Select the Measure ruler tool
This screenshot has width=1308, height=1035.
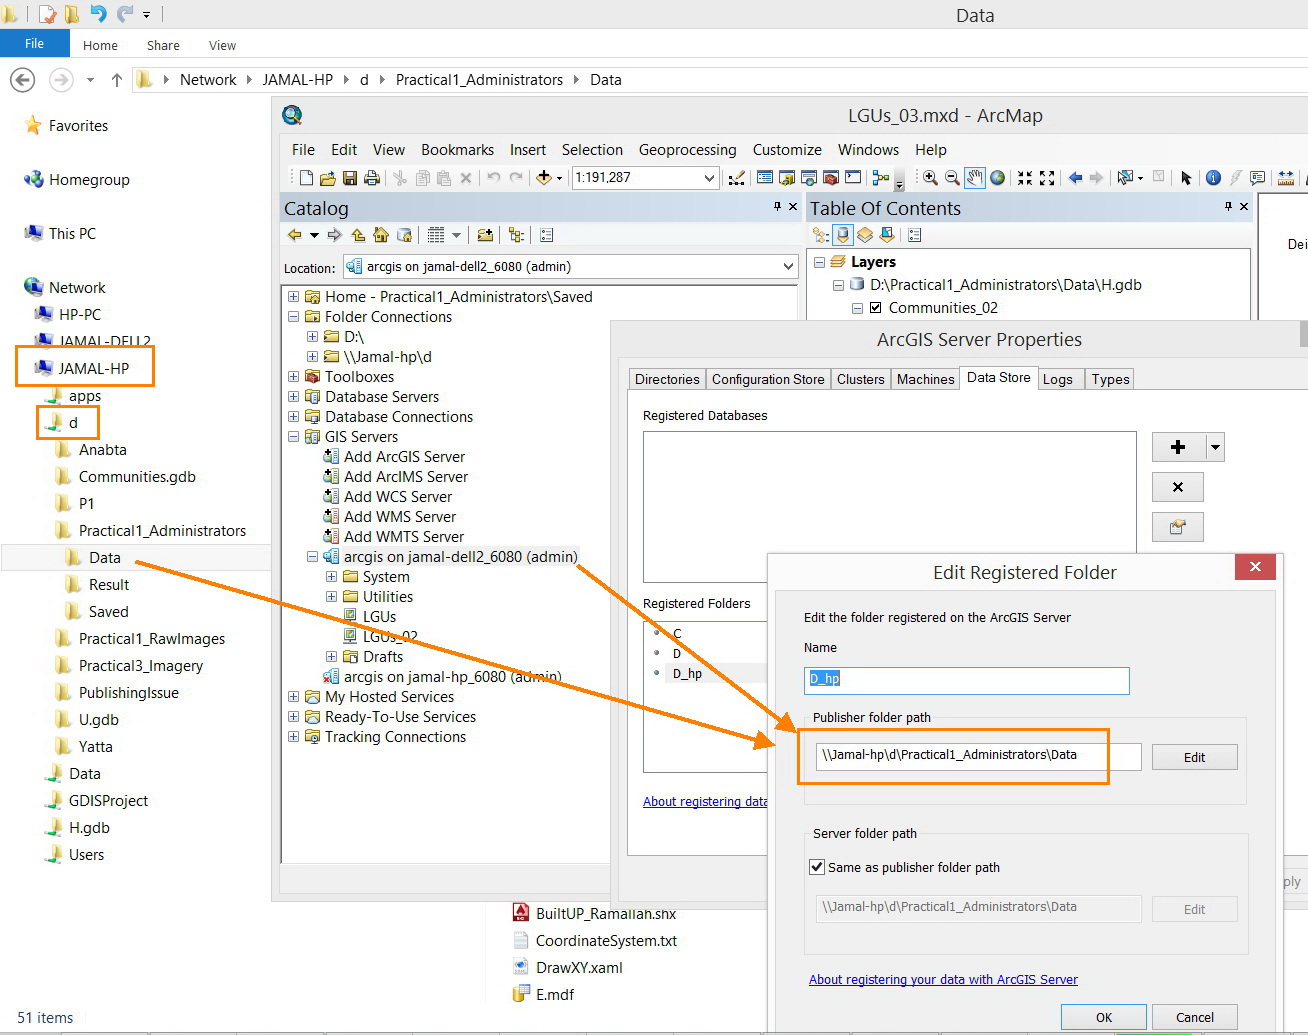click(1286, 178)
